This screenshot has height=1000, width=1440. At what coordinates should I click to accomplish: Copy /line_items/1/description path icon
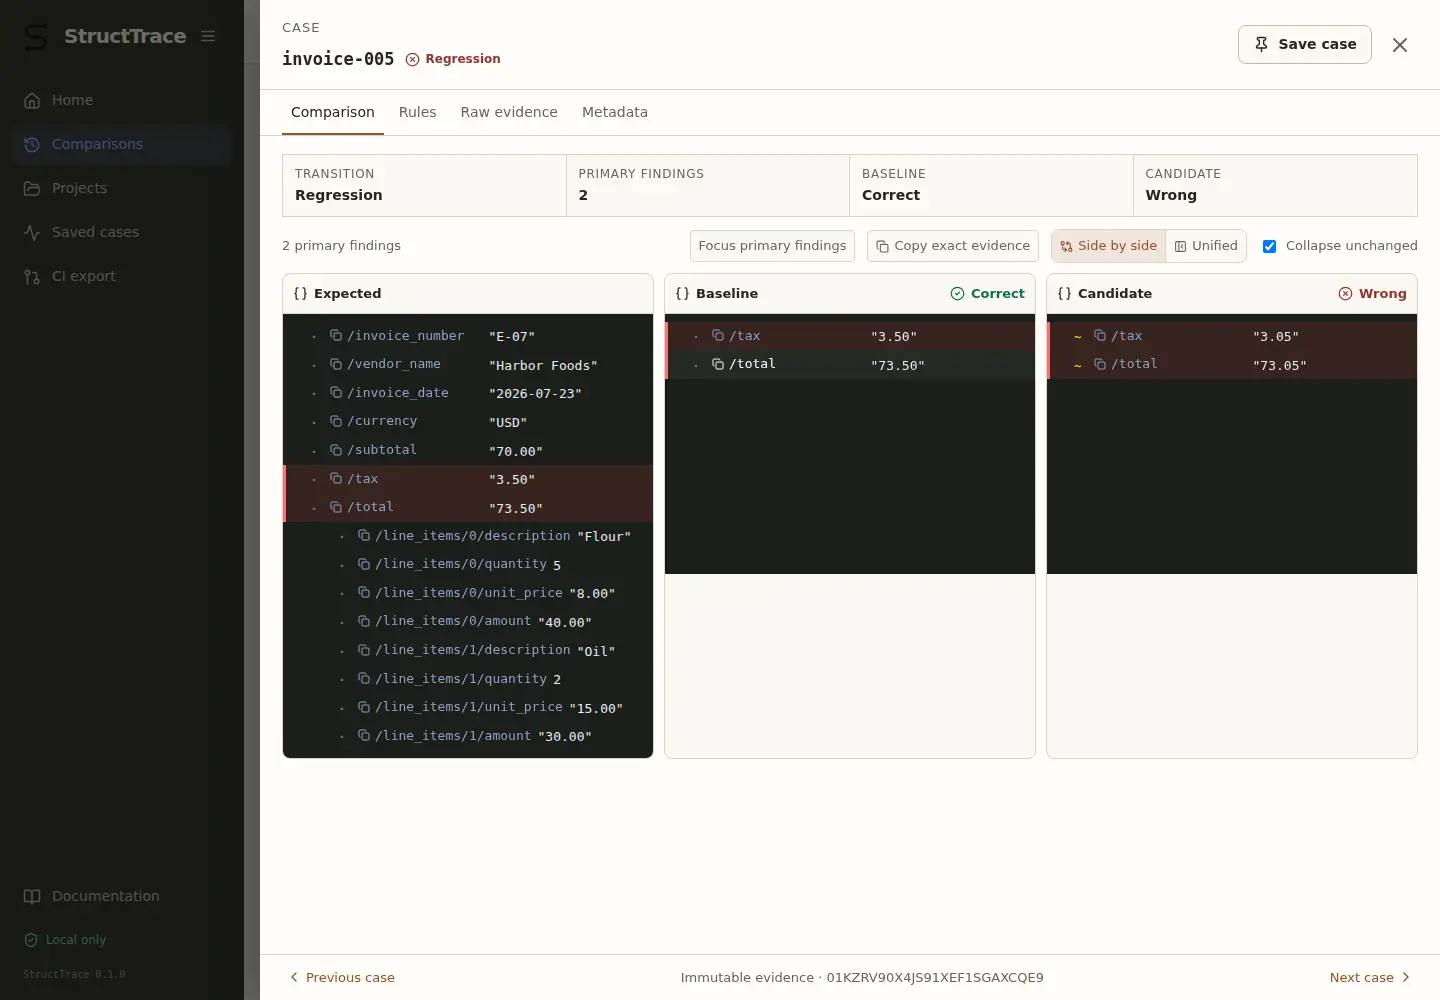pyautogui.click(x=364, y=650)
